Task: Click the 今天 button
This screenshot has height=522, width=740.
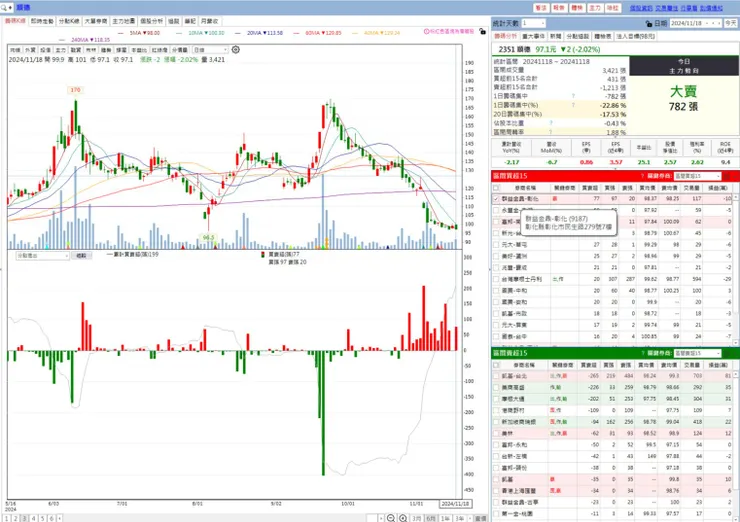Action: [731, 23]
